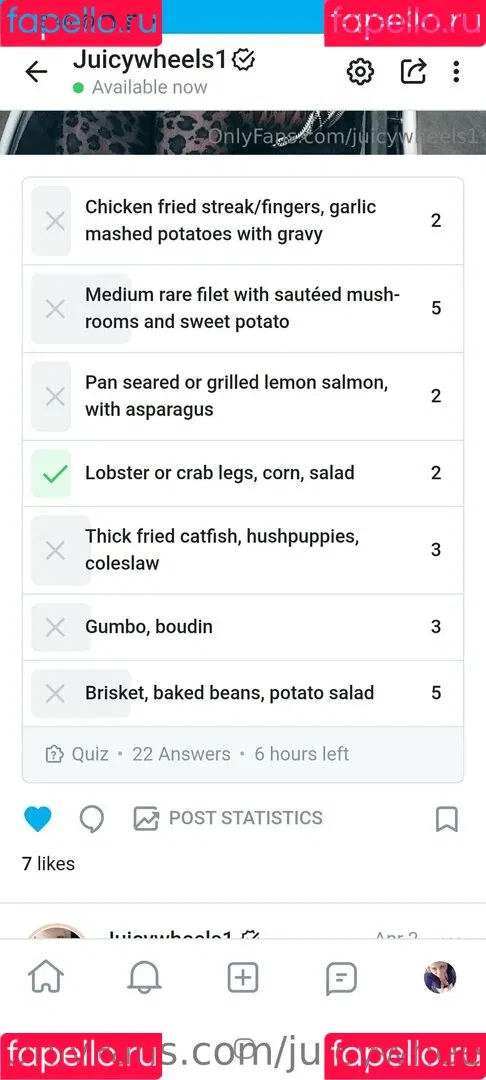Image resolution: width=486 pixels, height=1080 pixels.
Task: Bookmark this post
Action: point(447,818)
